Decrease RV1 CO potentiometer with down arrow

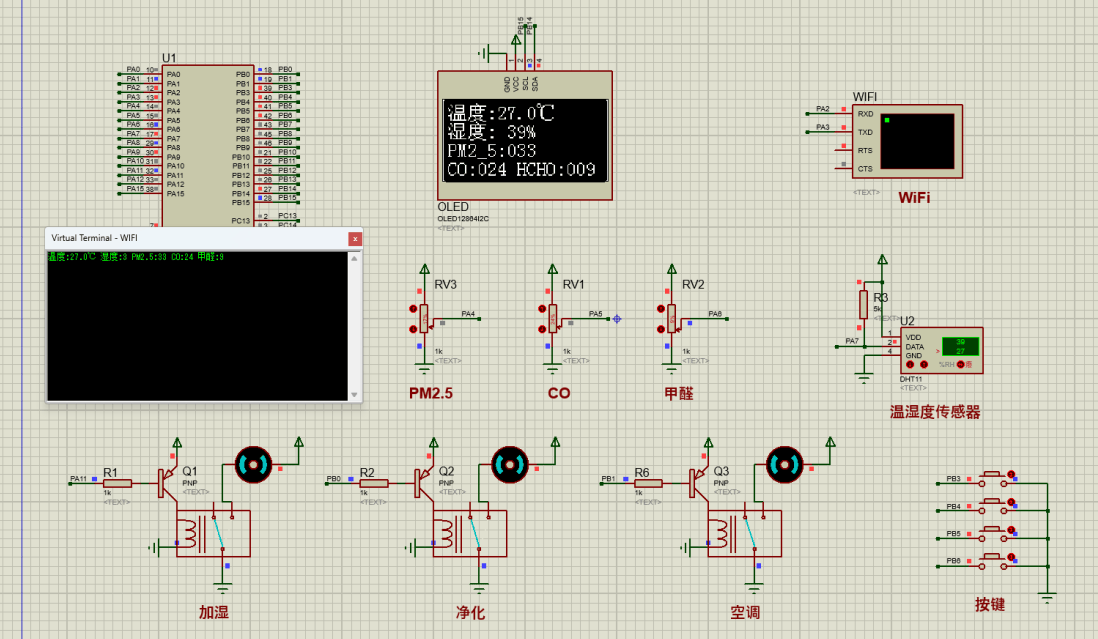pyautogui.click(x=549, y=328)
